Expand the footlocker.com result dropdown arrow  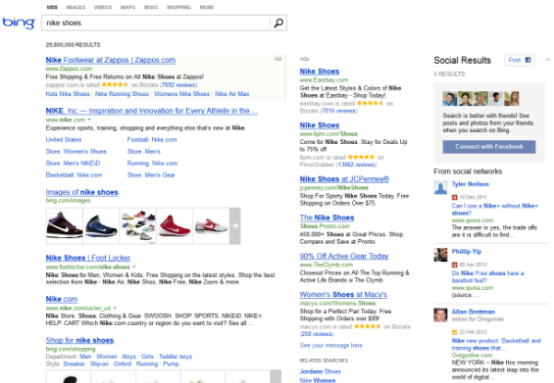pyautogui.click(x=134, y=267)
